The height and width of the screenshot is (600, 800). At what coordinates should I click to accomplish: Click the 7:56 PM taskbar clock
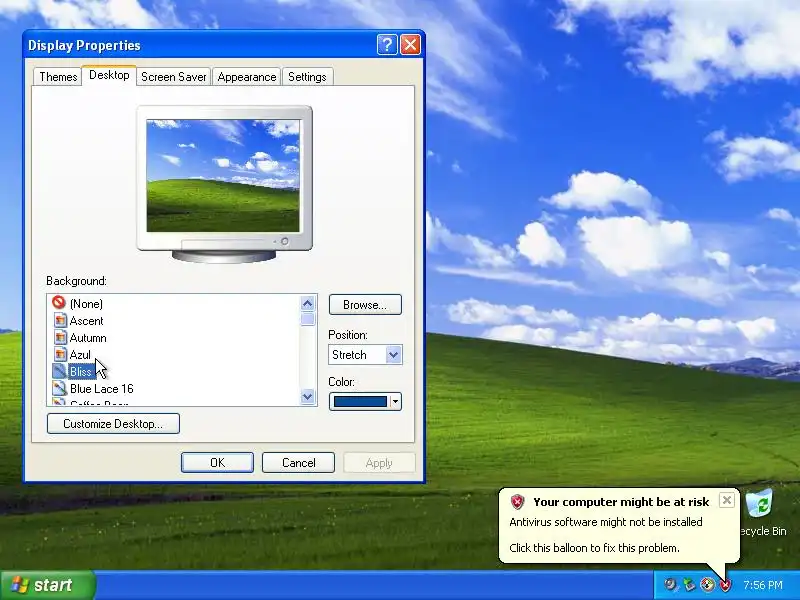762,585
